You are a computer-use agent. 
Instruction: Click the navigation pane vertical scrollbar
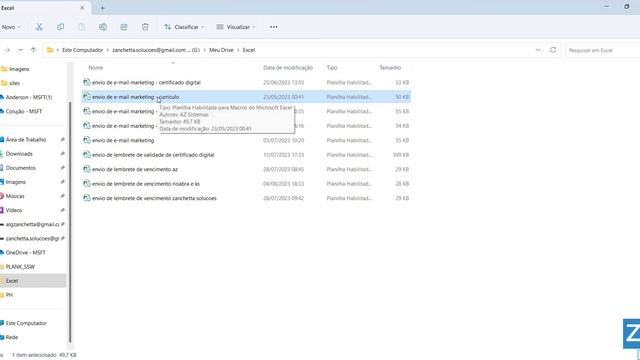point(70,222)
